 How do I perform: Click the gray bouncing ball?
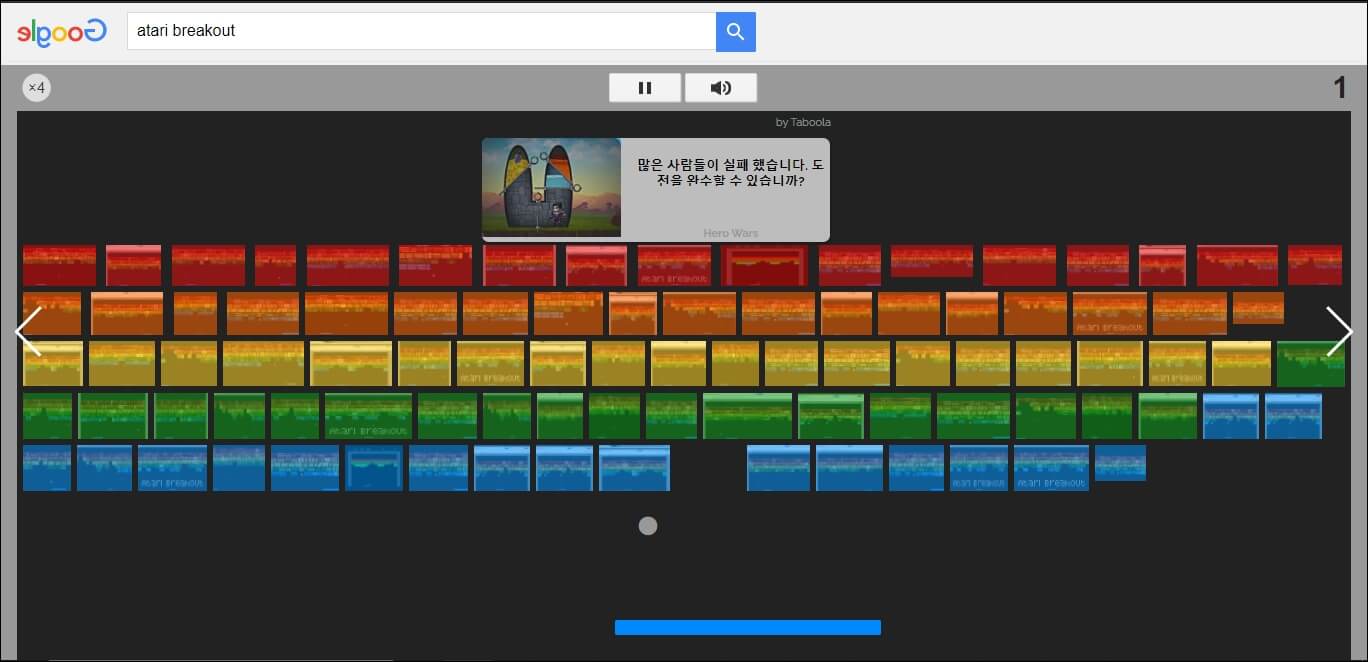point(648,526)
